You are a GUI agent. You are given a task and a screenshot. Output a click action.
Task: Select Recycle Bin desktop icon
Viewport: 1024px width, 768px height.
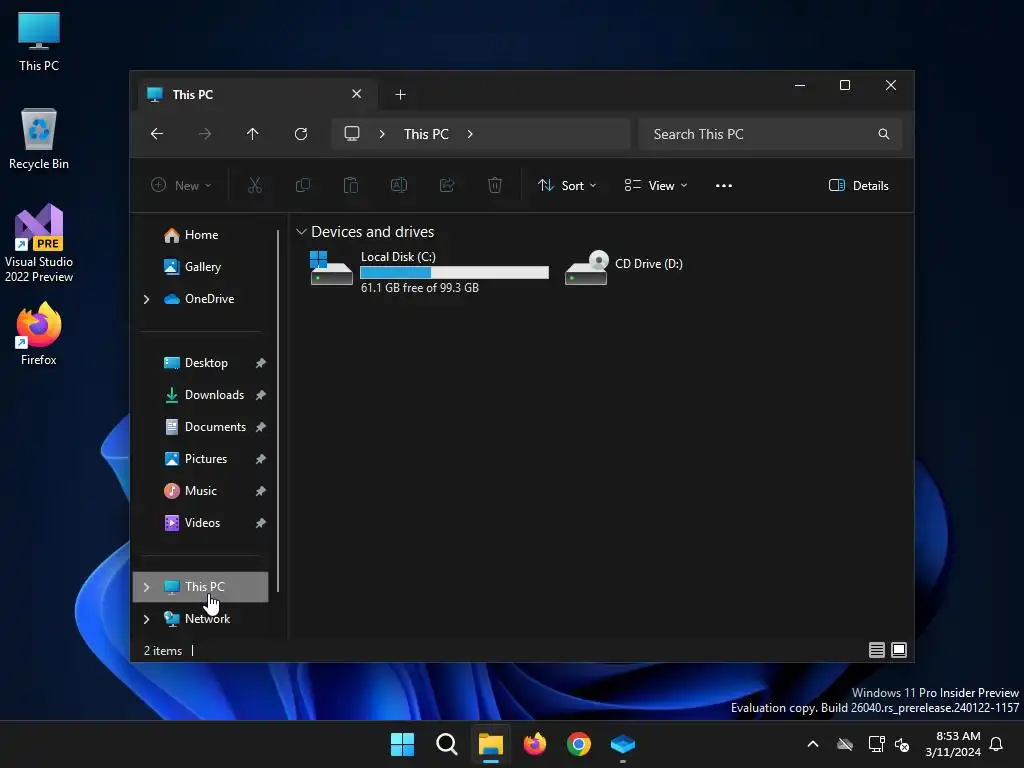[39, 139]
